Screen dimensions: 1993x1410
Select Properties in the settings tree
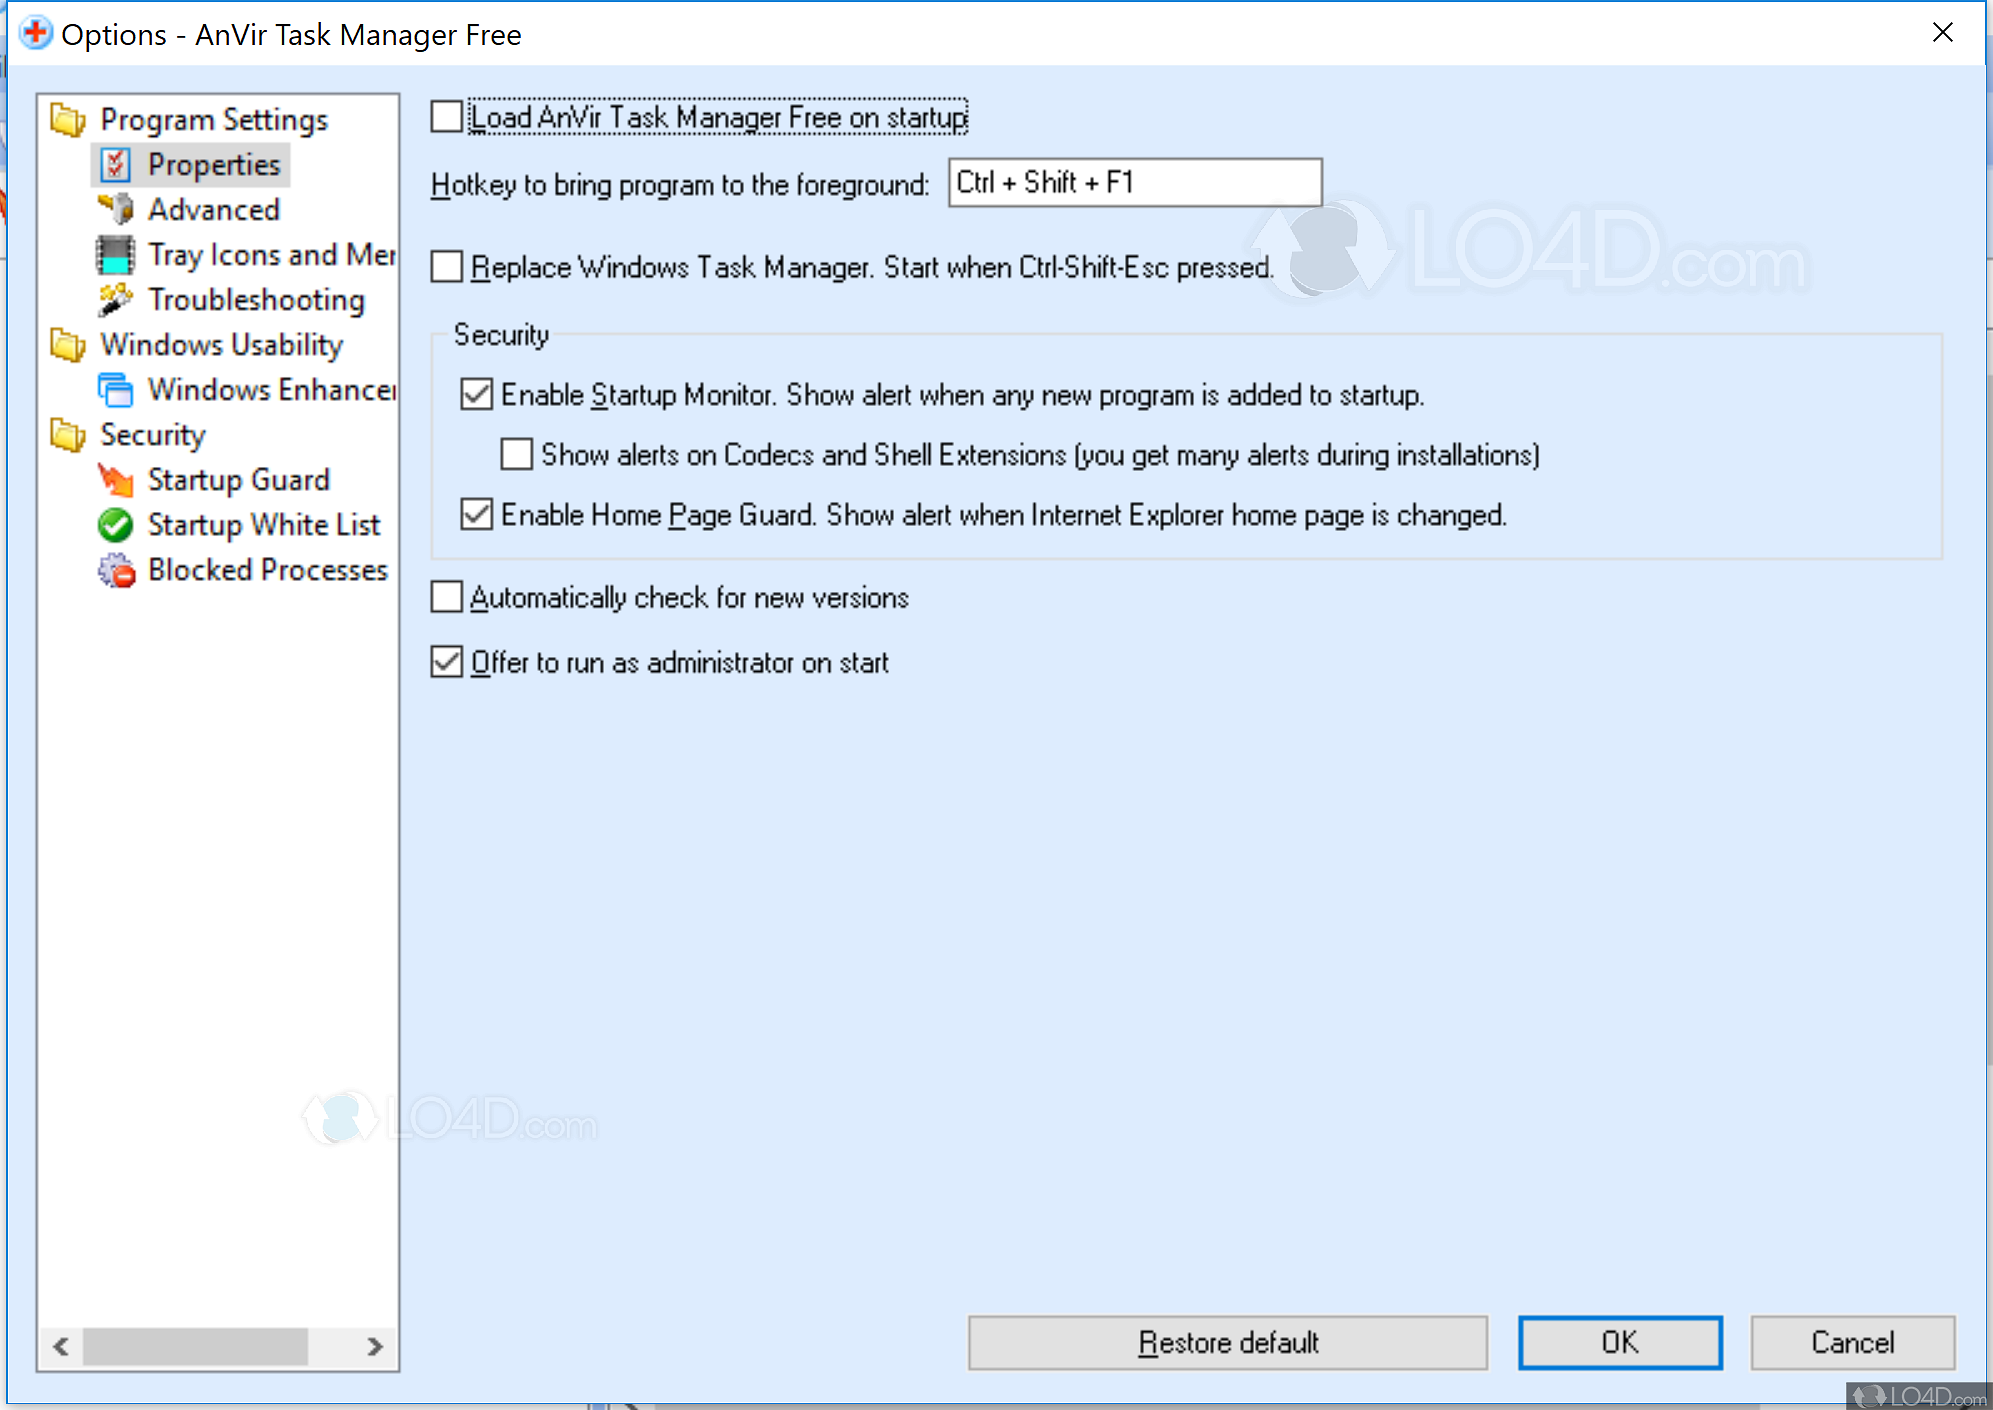coord(214,165)
